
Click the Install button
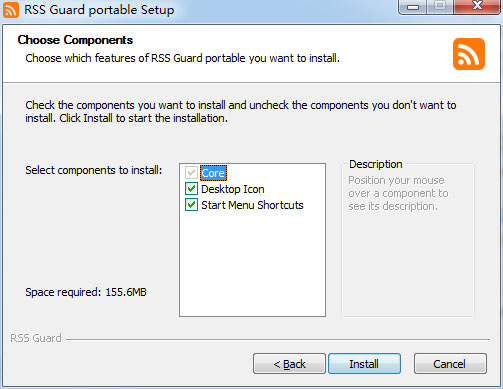pyautogui.click(x=364, y=364)
